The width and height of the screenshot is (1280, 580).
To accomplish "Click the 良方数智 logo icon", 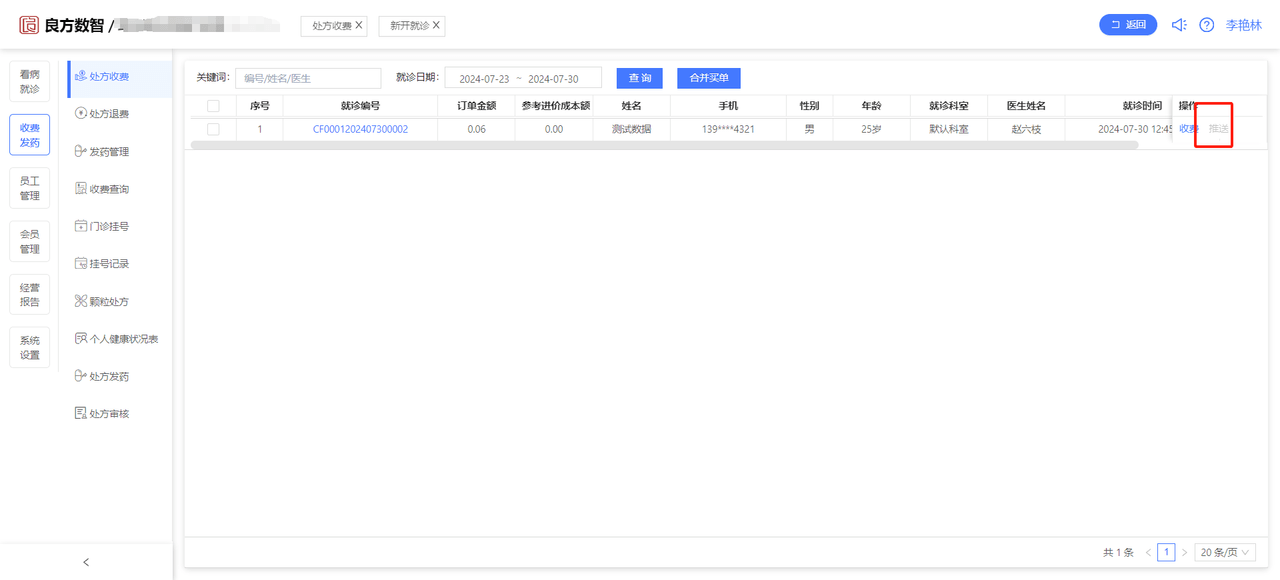I will click(29, 25).
